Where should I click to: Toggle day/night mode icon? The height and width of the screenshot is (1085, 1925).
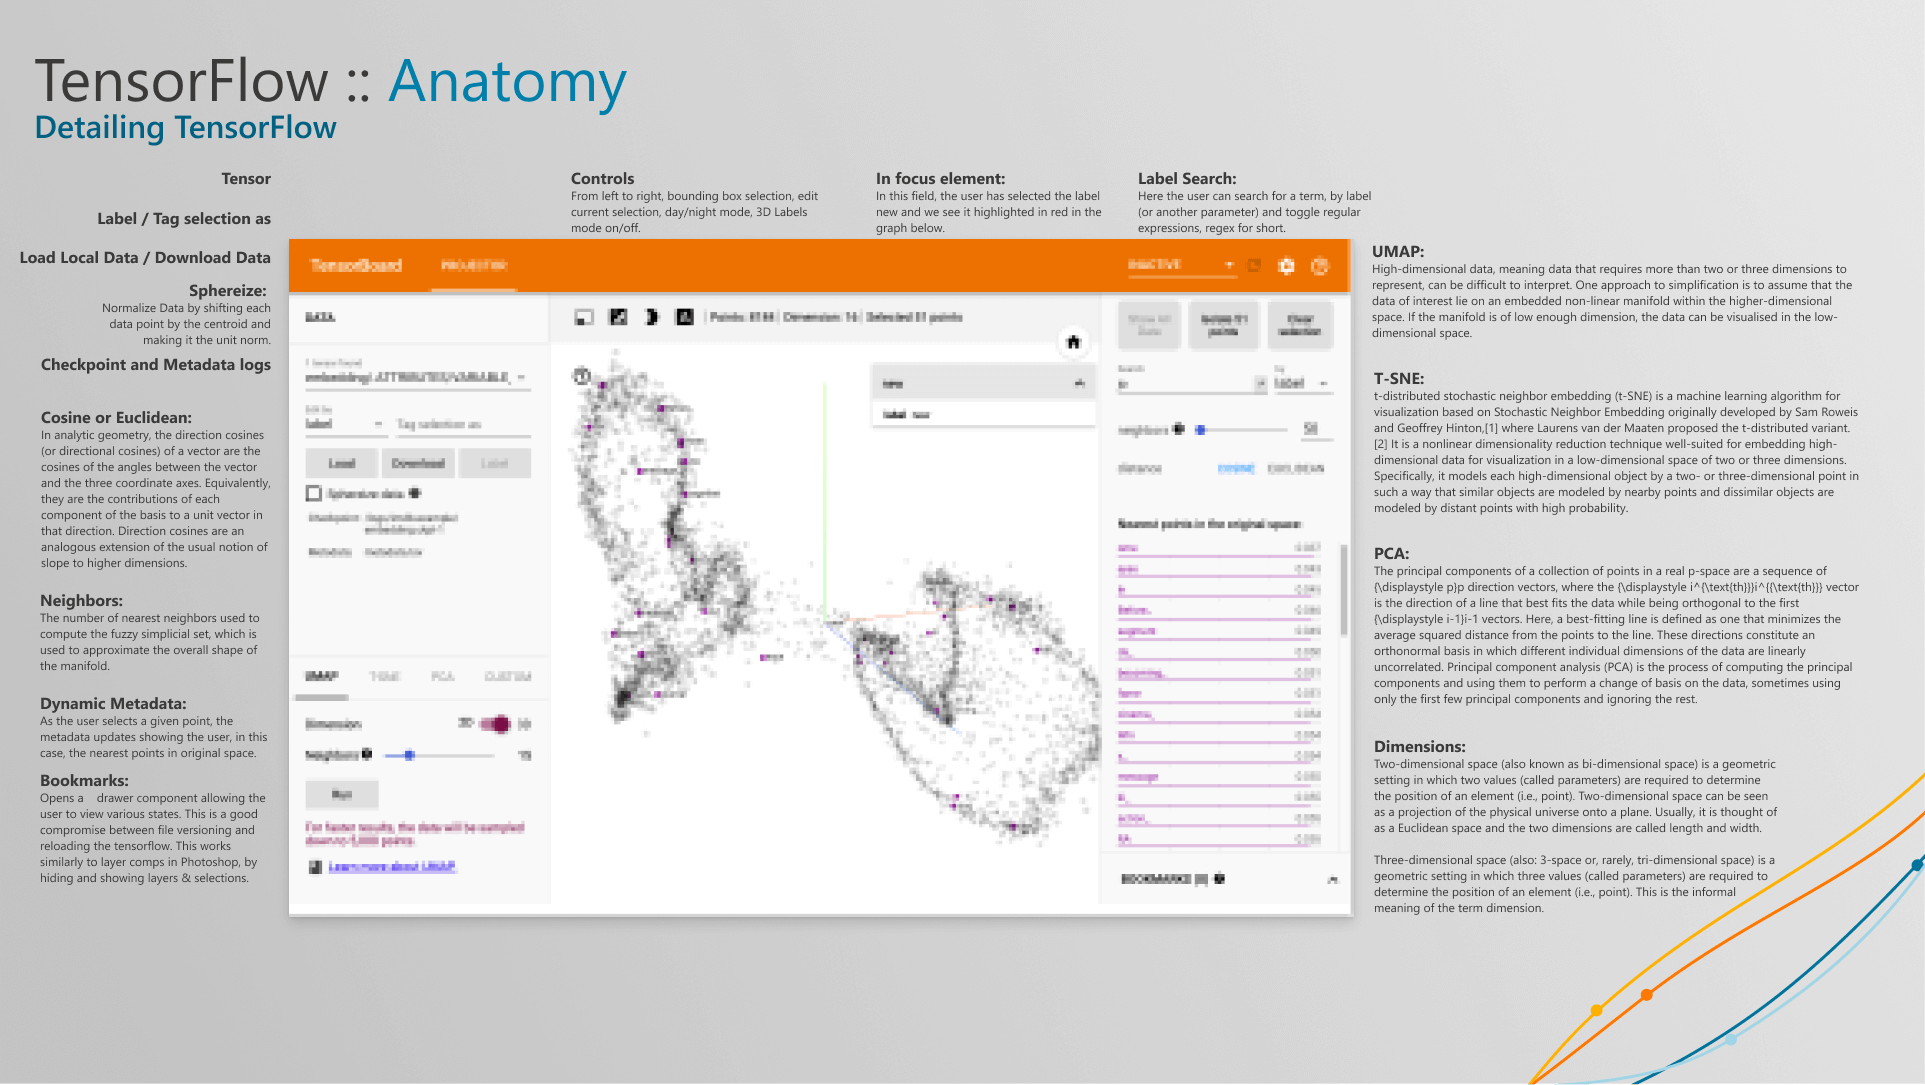pos(652,317)
